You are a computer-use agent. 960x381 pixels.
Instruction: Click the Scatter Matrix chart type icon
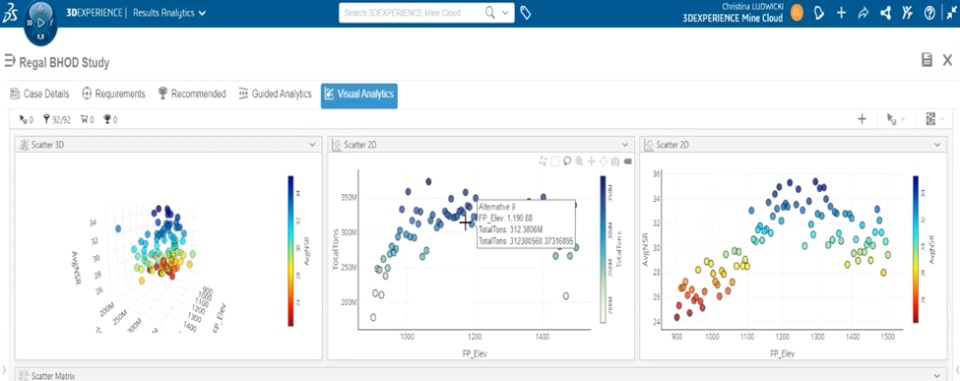pyautogui.click(x=24, y=375)
